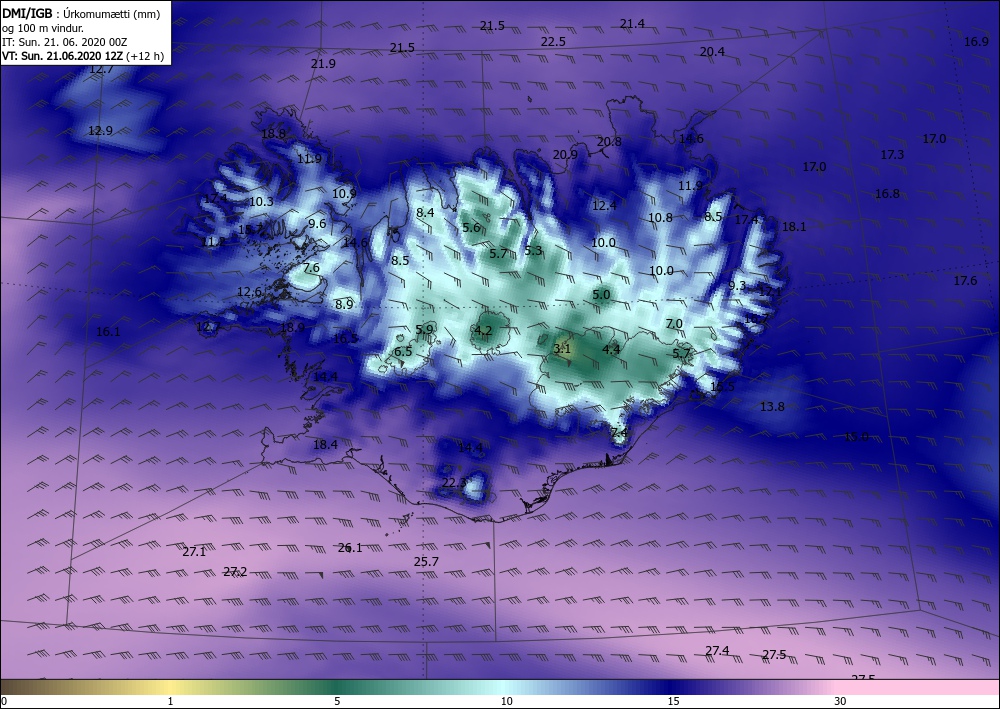Click the 18.1 value on the map
Image resolution: width=1000 pixels, height=709 pixels.
(x=794, y=226)
